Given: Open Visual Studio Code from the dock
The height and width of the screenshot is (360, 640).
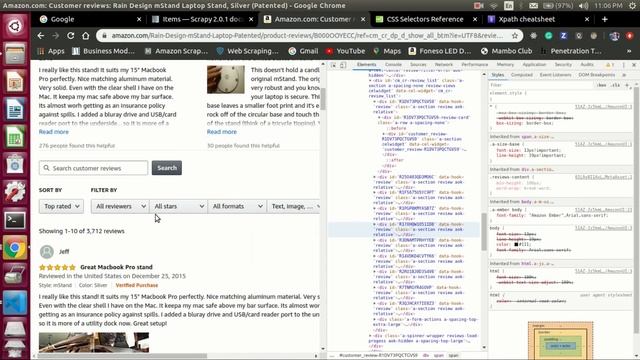Looking at the screenshot, I should 15,303.
